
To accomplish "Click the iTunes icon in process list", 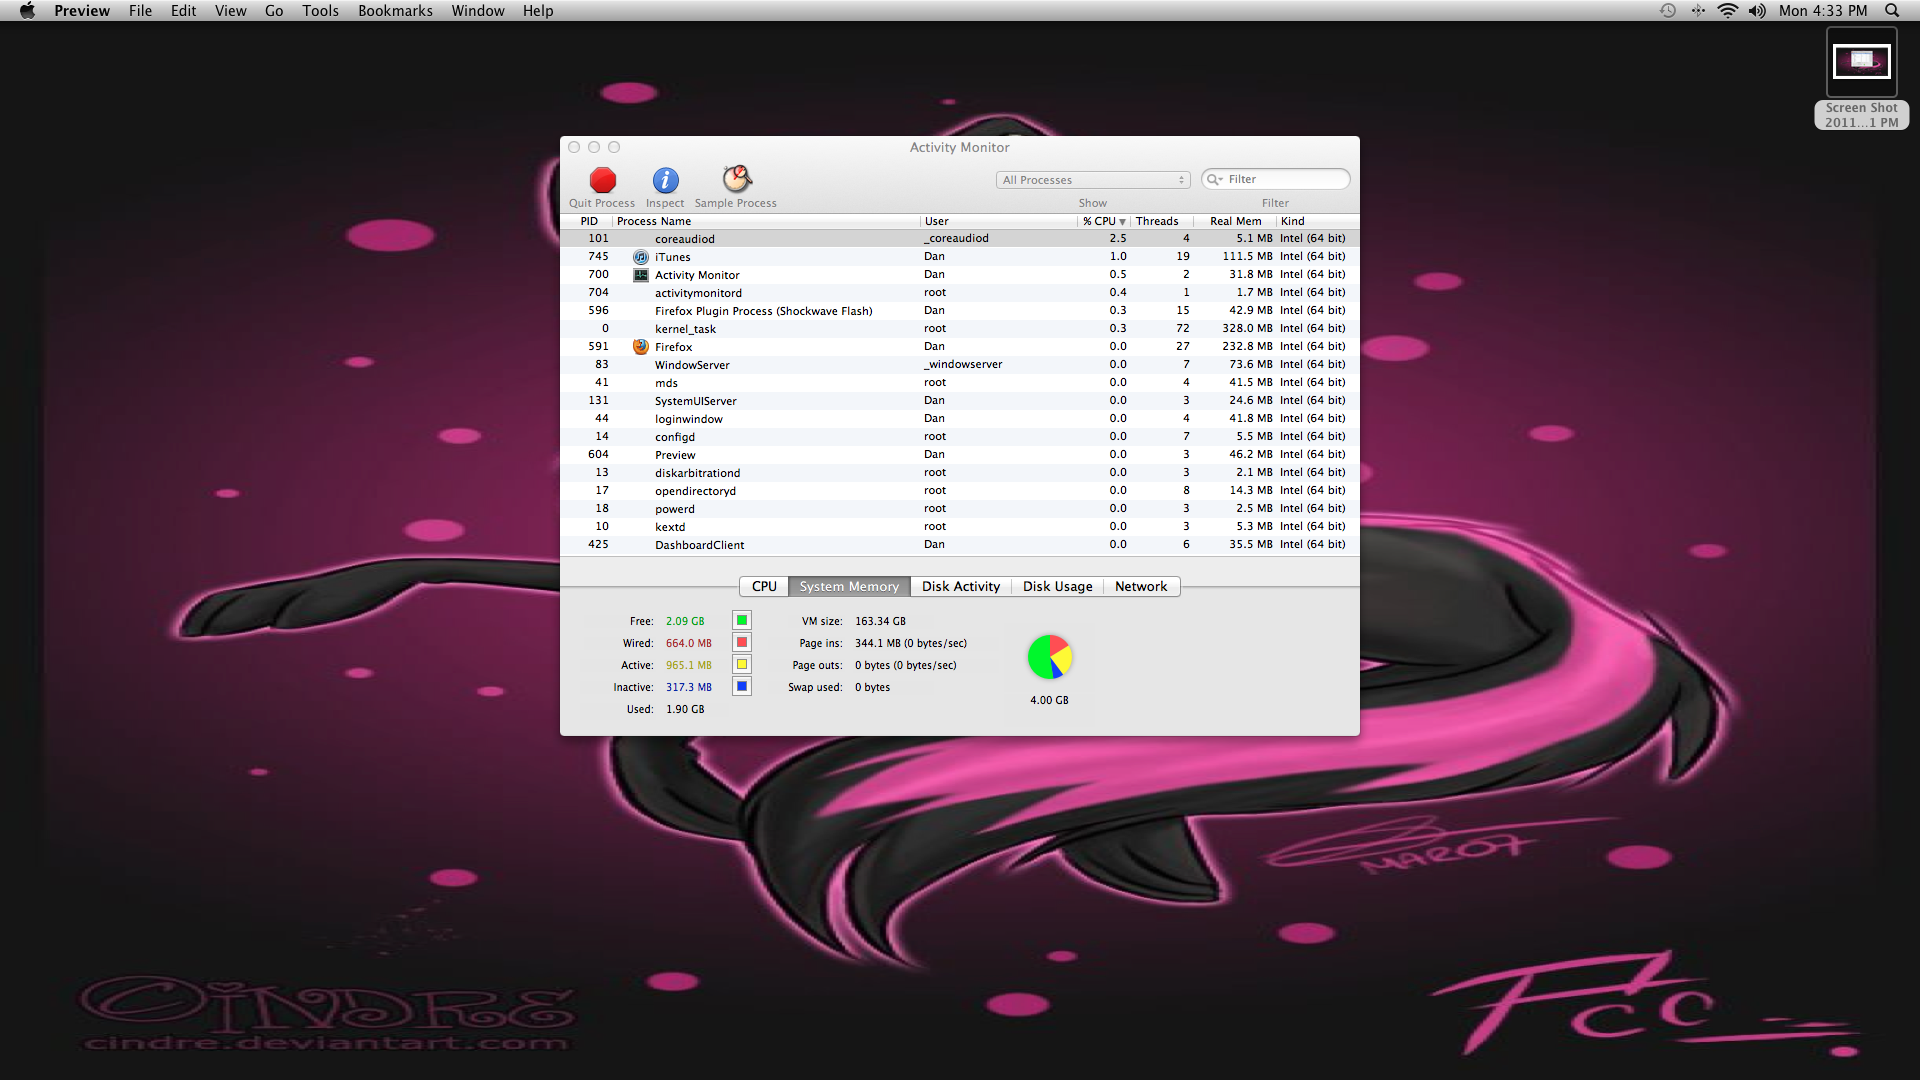I will (x=641, y=257).
